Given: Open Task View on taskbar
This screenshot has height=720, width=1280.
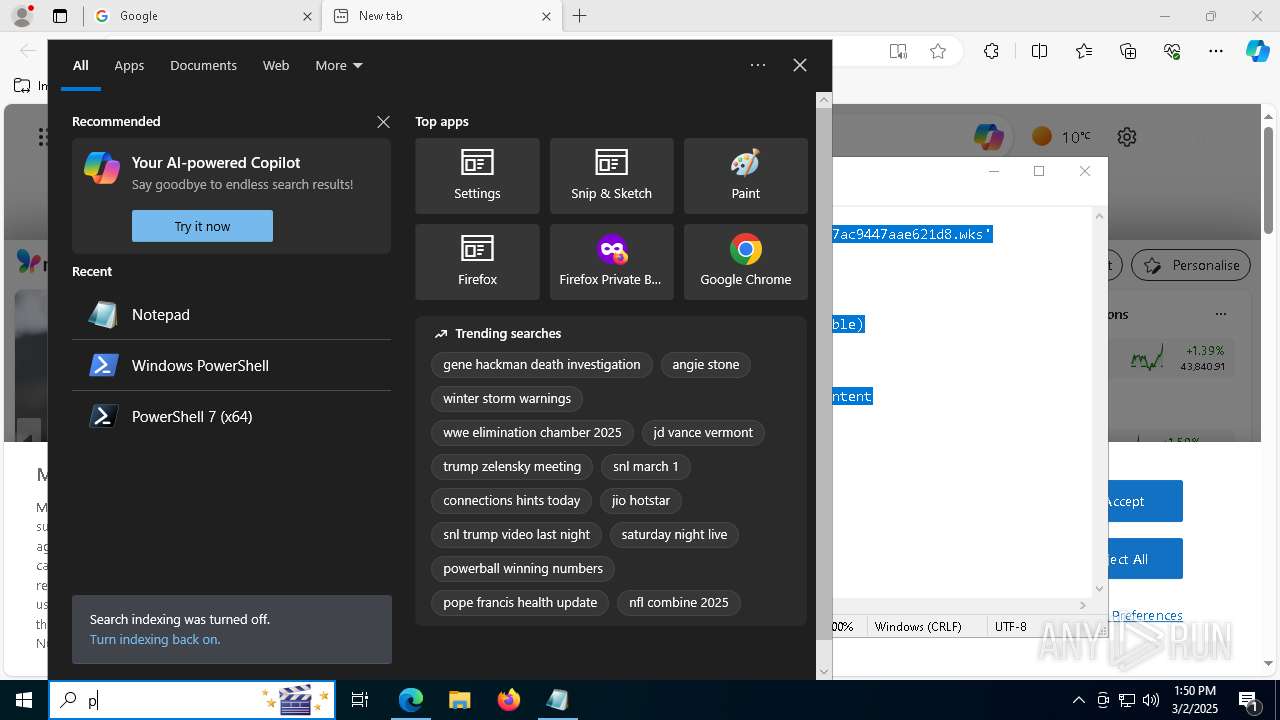Looking at the screenshot, I should pos(360,700).
